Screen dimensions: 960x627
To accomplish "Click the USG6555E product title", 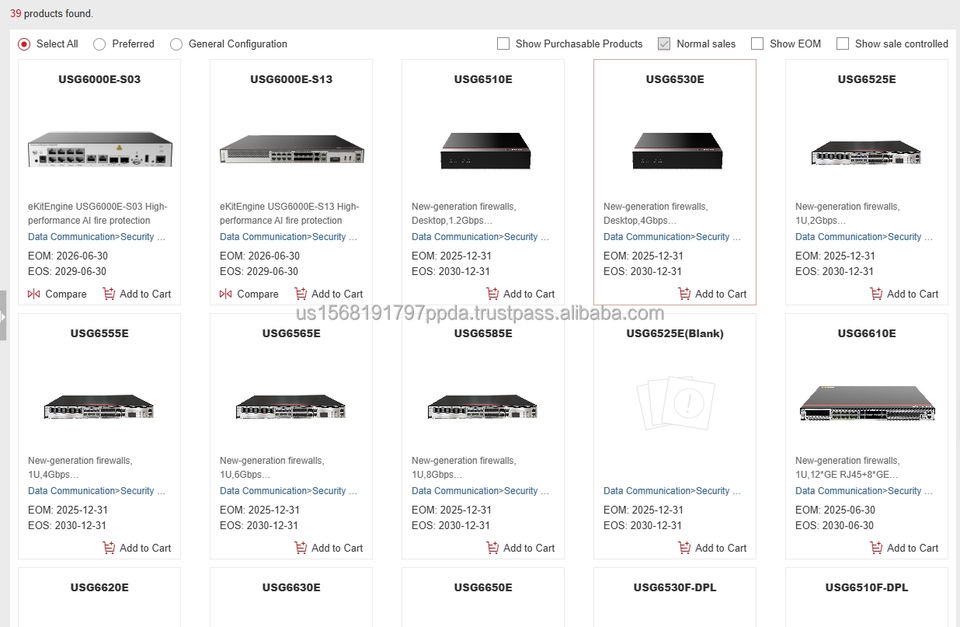I will 99,333.
